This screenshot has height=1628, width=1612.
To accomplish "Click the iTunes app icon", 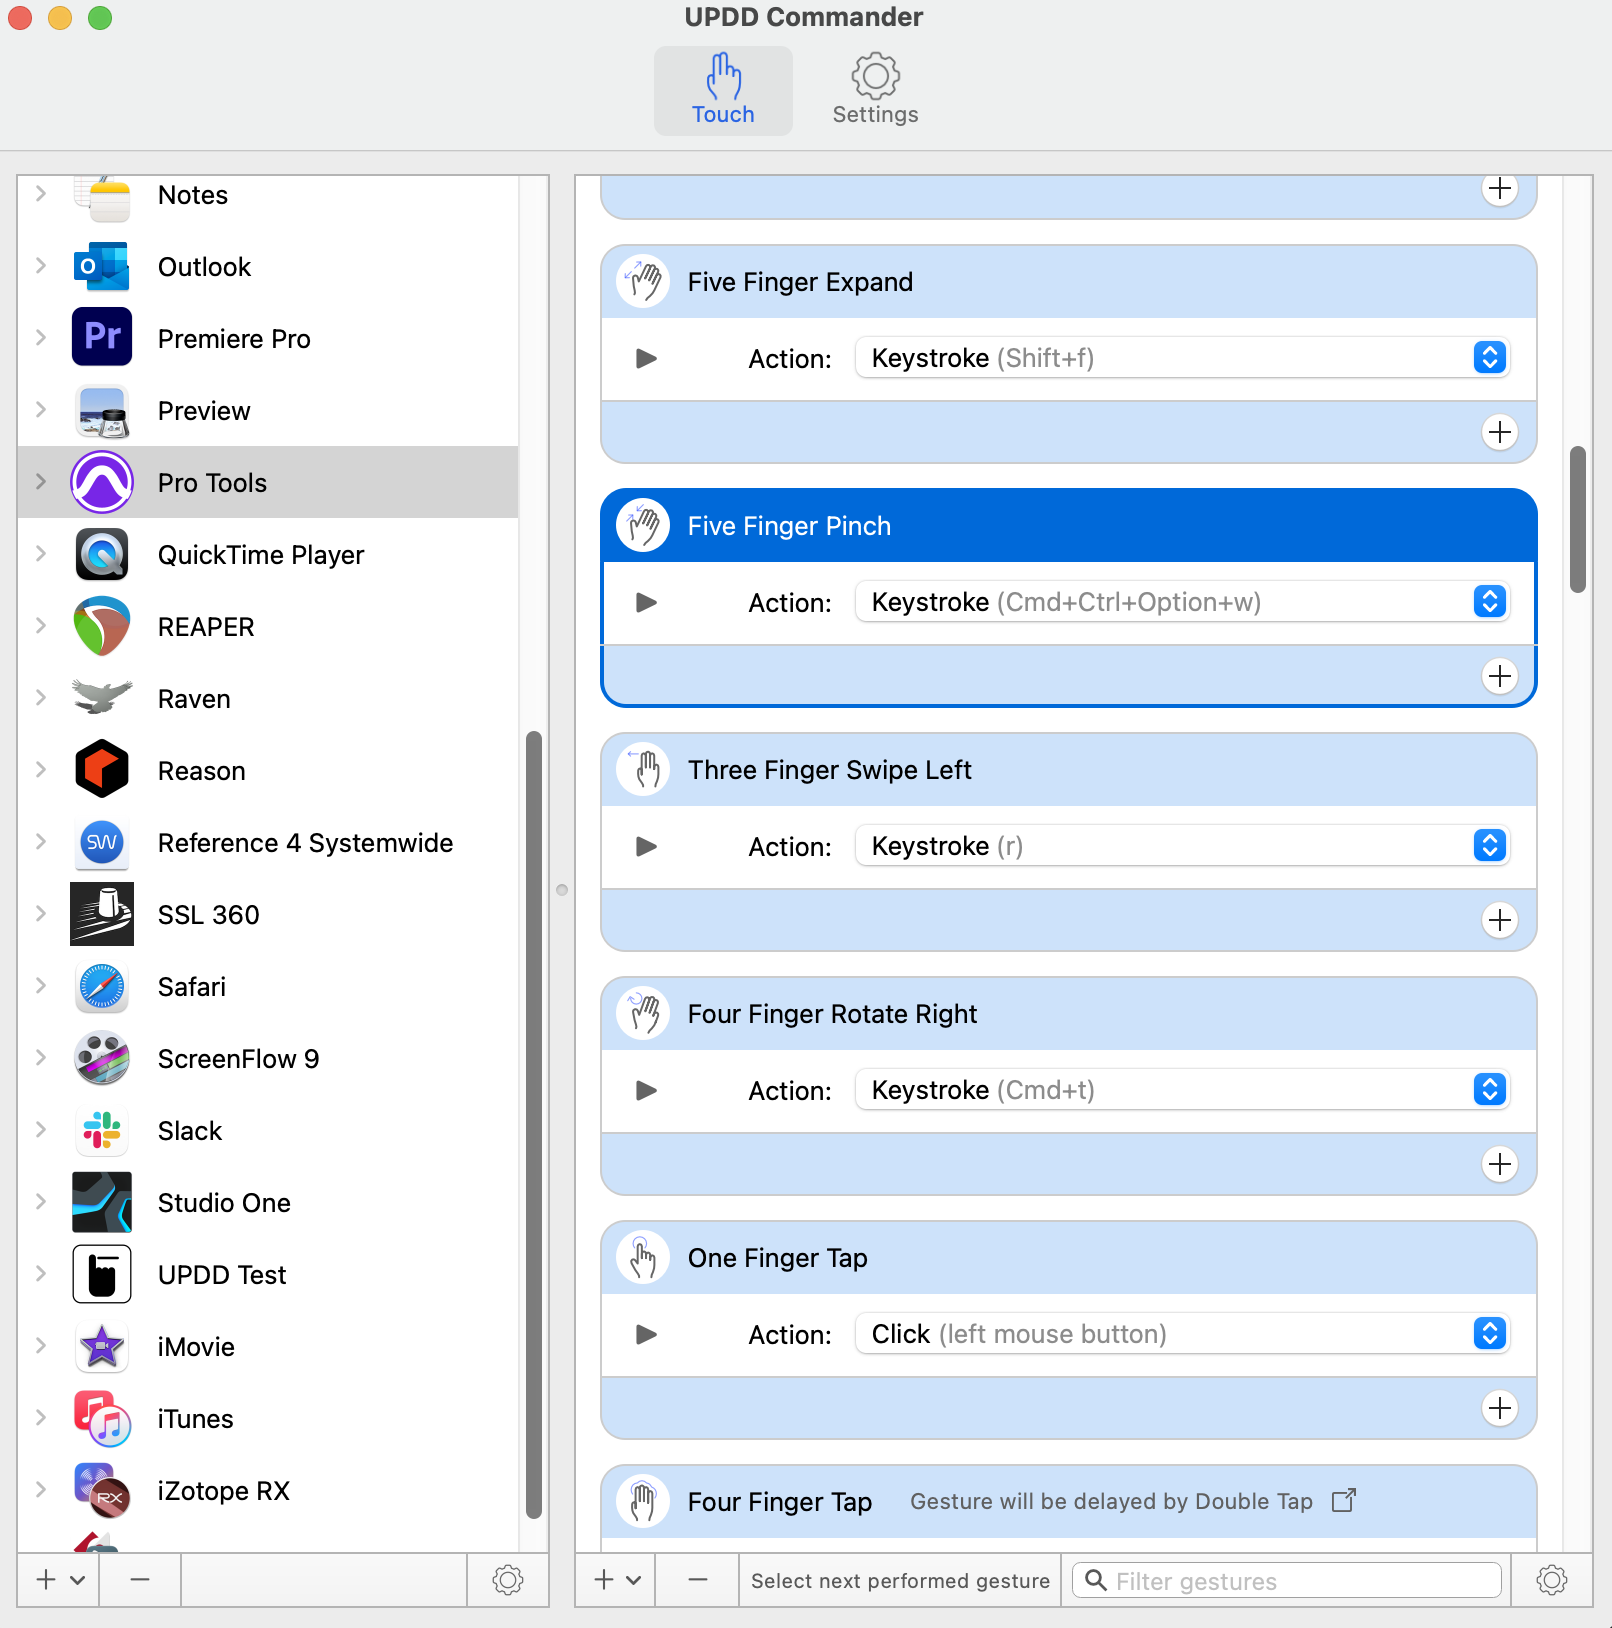I will [102, 1418].
